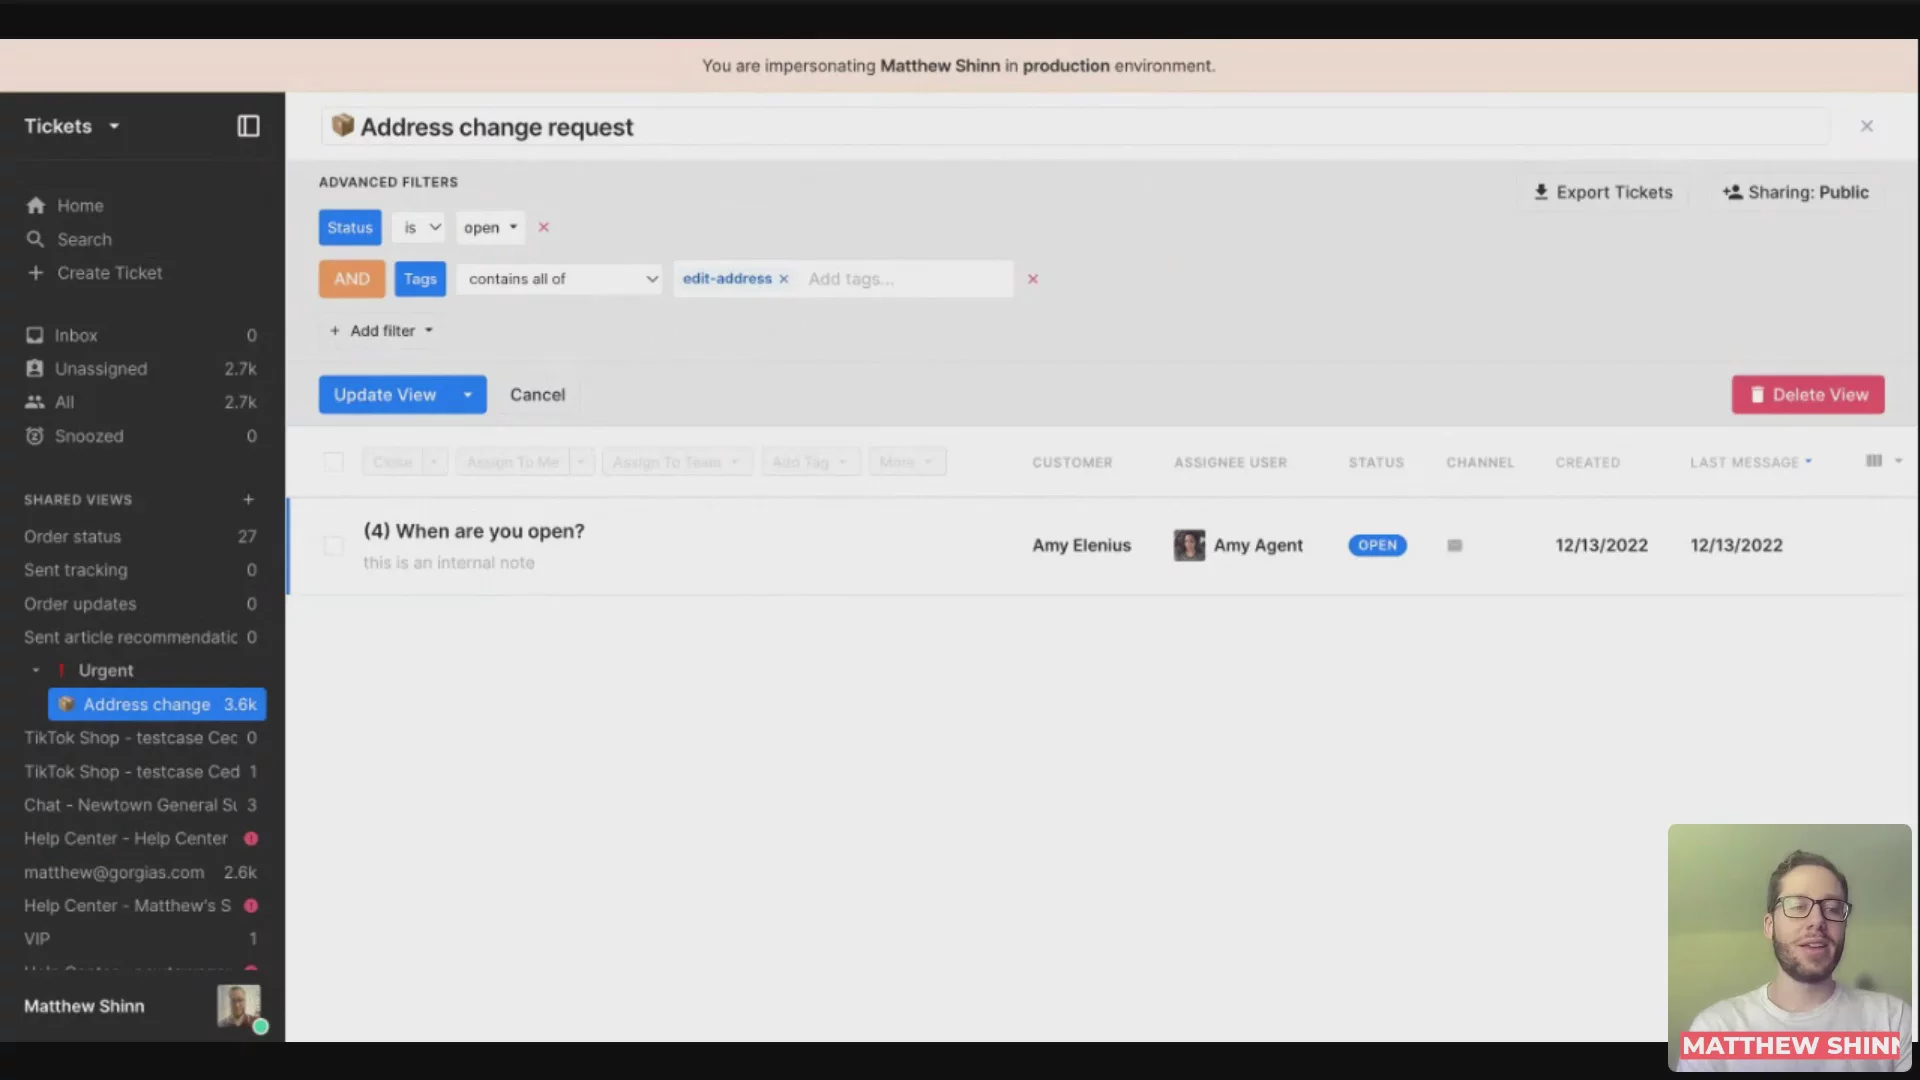Screen dimensions: 1920x1080
Task: Click the Delete View button
Action: click(x=1807, y=395)
